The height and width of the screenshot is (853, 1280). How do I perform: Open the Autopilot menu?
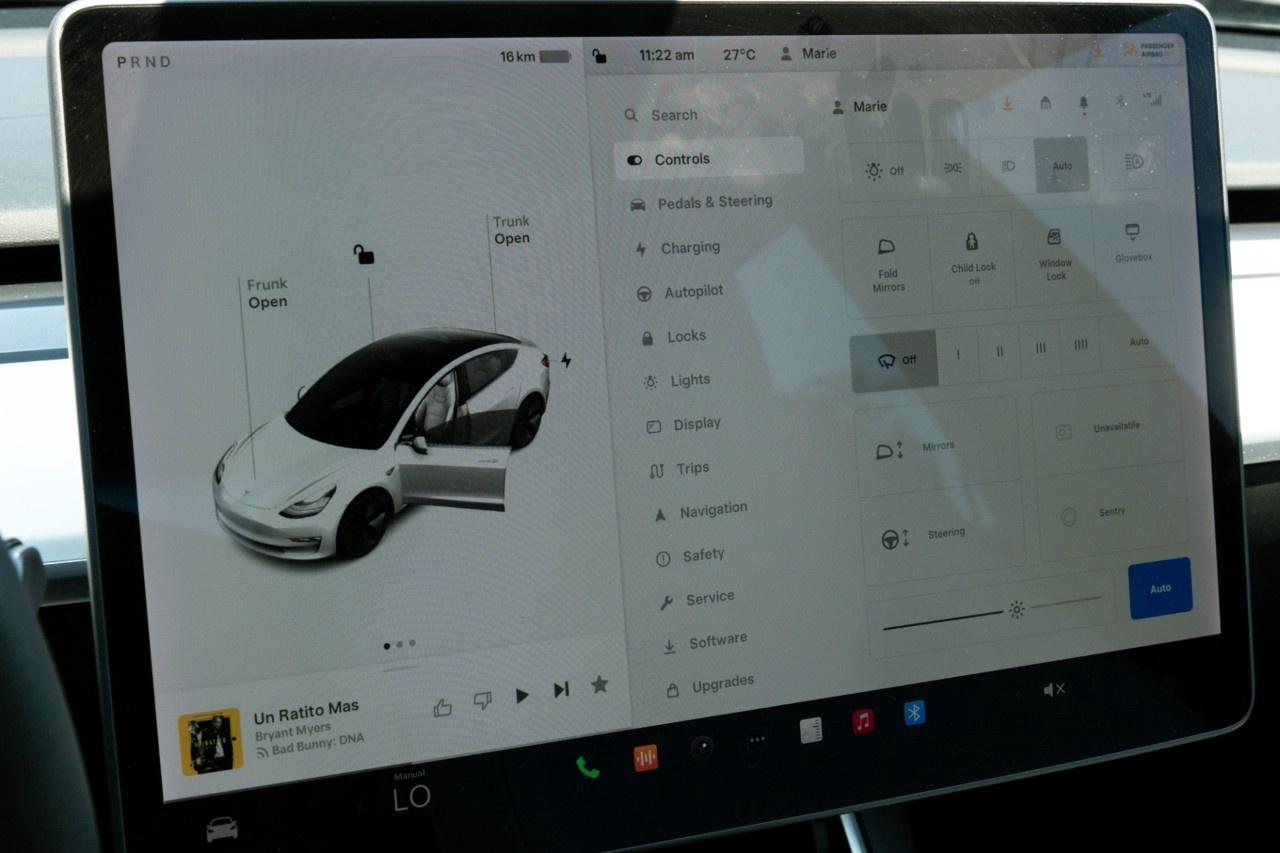coord(679,292)
